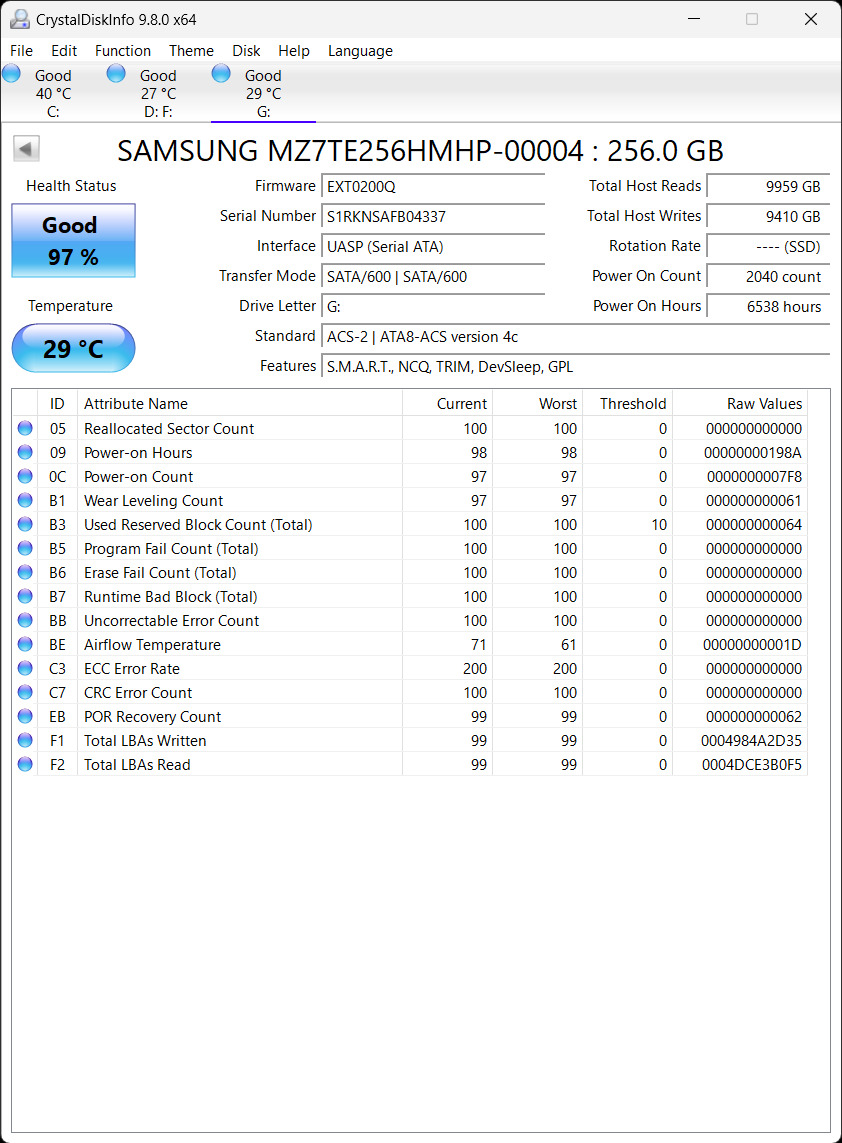This screenshot has width=842, height=1143.
Task: Click status orb for CRC Error Count
Action: click(26, 692)
